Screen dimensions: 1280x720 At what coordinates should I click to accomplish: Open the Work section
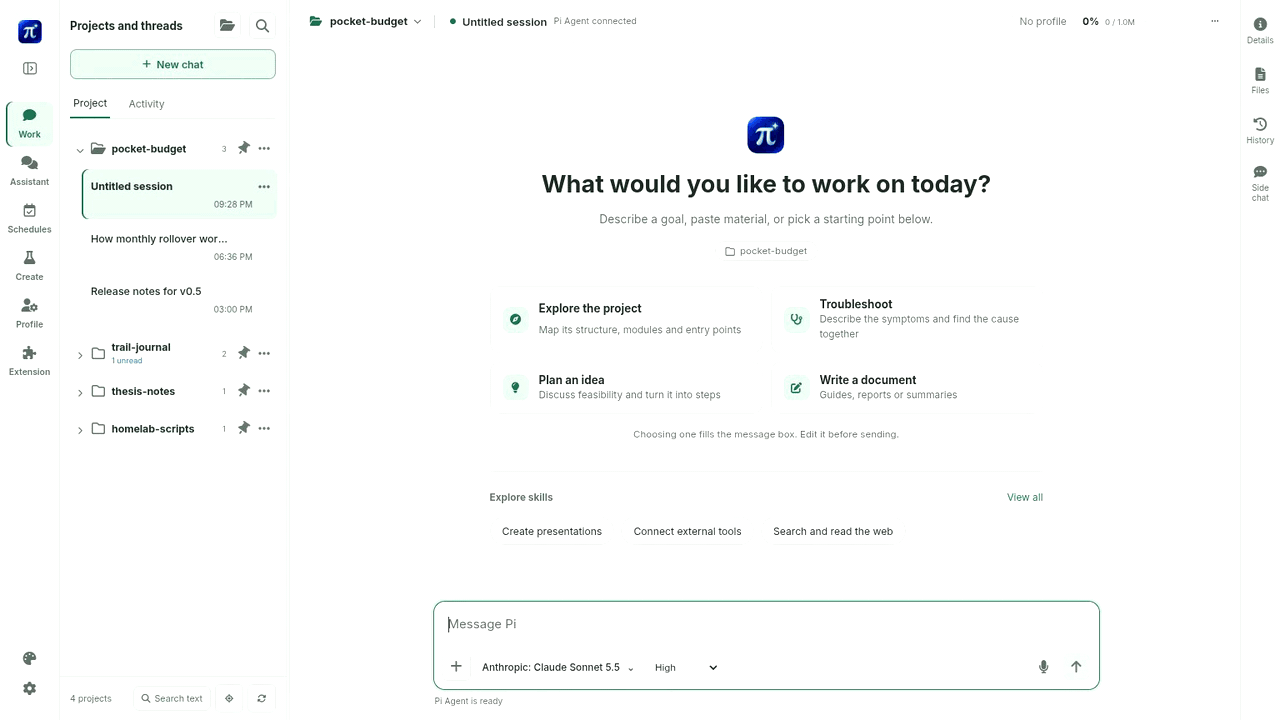30,123
